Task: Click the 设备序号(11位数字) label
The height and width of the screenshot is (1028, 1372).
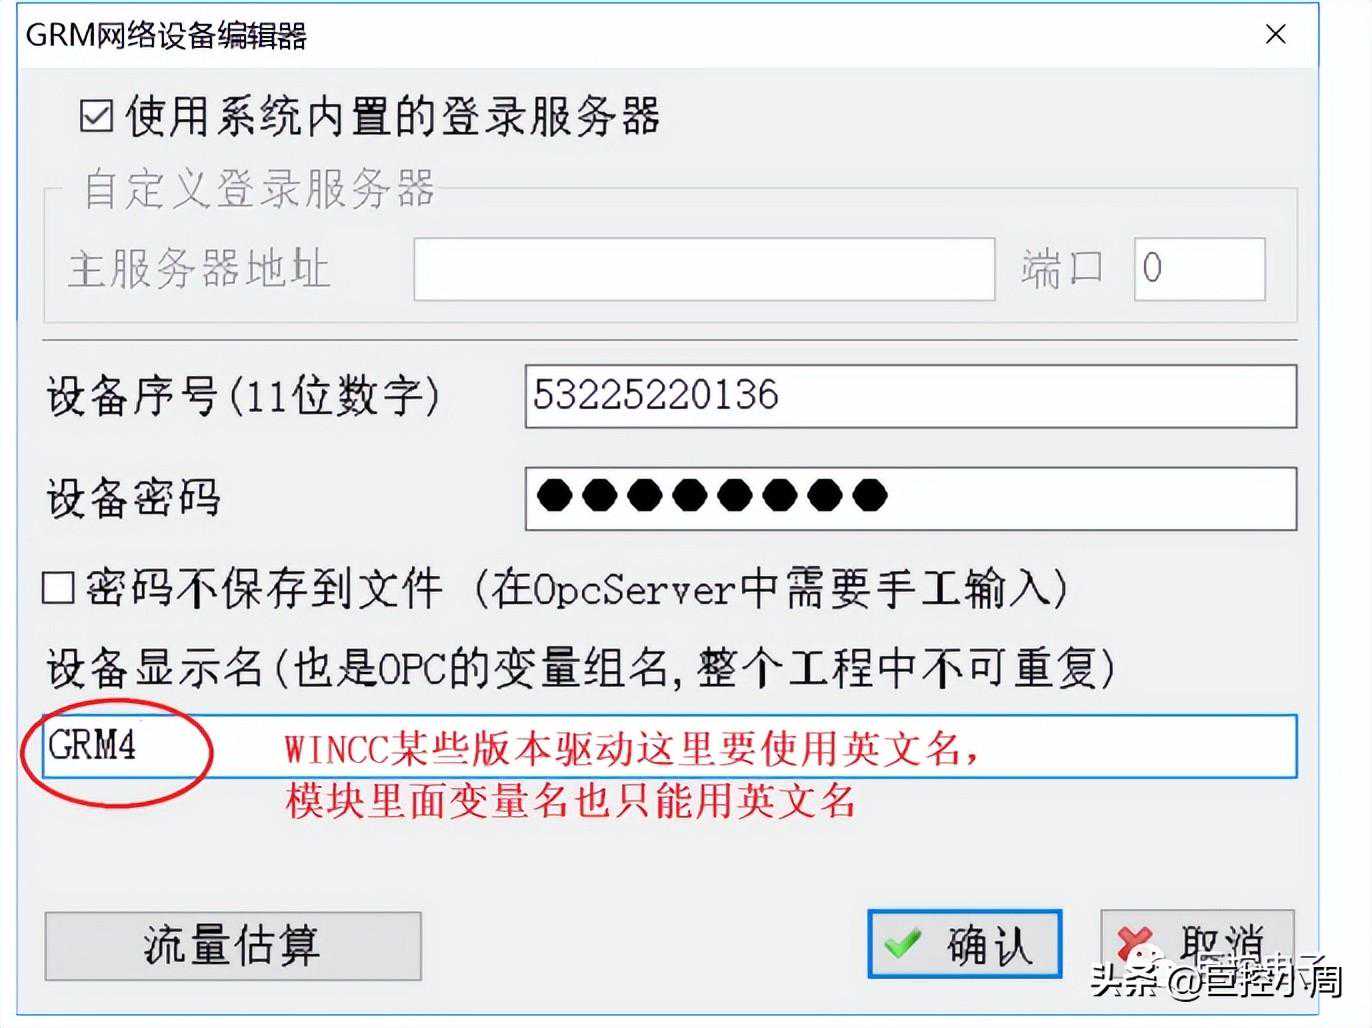Action: point(243,396)
